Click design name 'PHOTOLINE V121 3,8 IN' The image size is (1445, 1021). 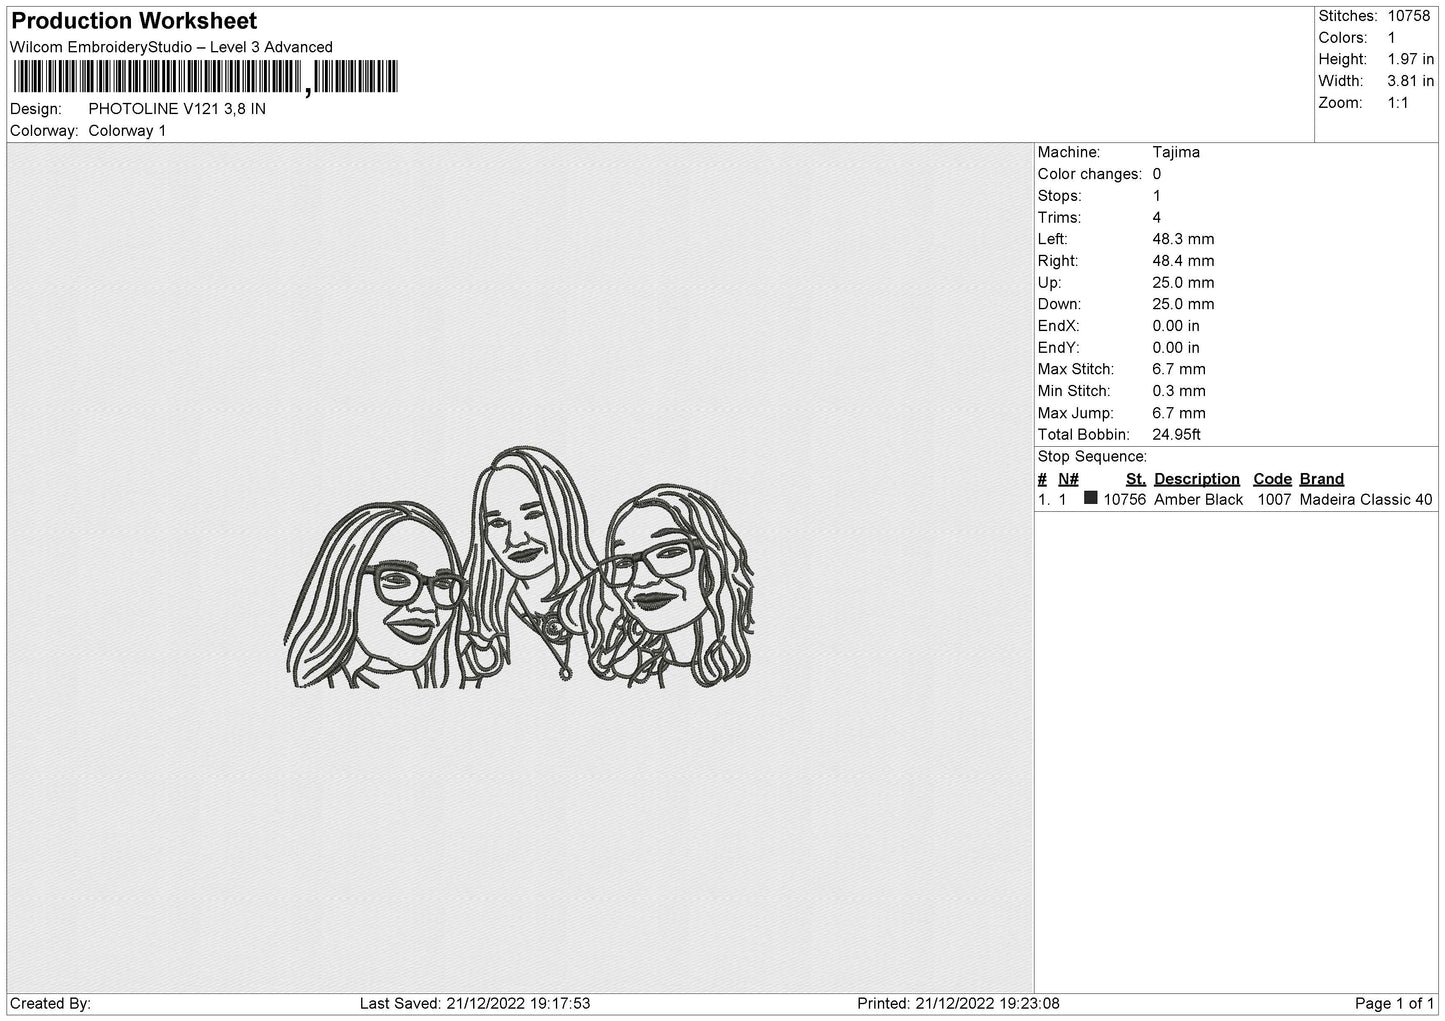(177, 109)
